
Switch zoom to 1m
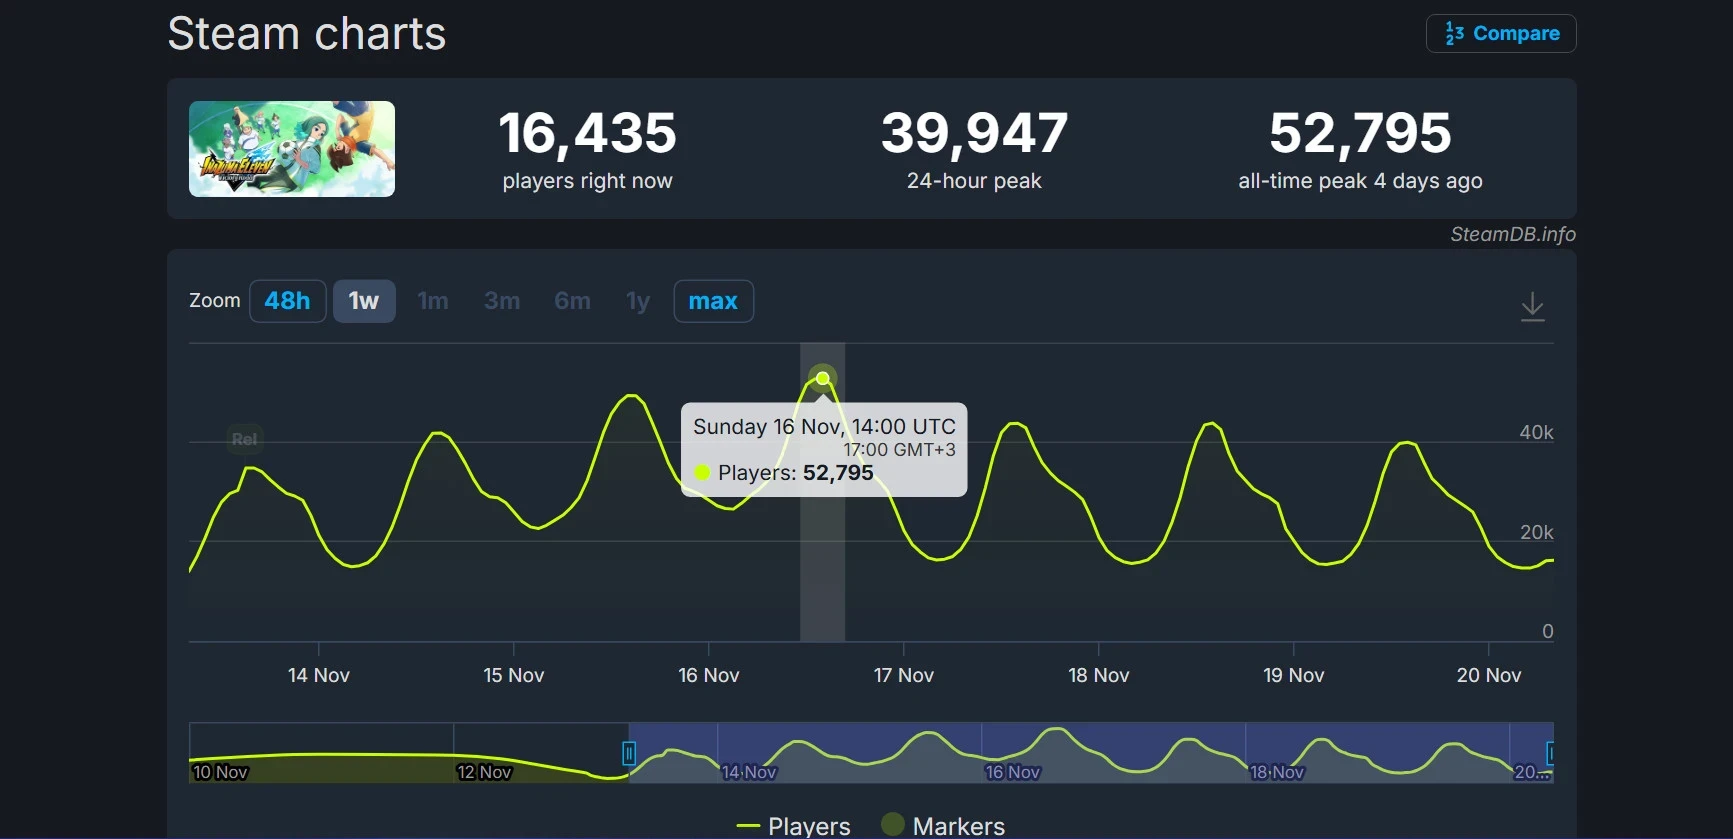[x=433, y=301]
